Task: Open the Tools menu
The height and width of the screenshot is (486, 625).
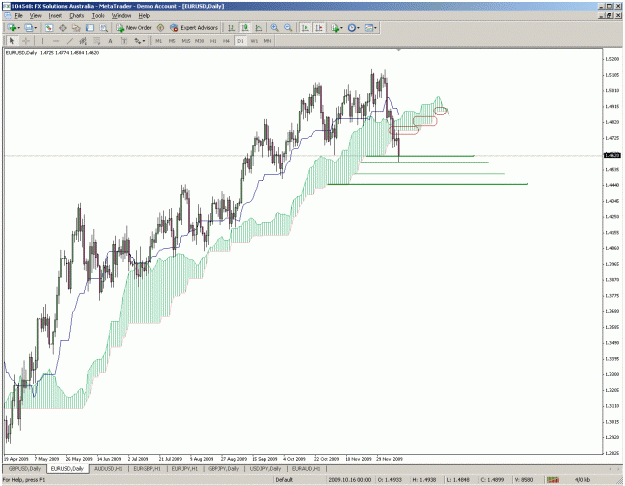Action: coord(98,16)
